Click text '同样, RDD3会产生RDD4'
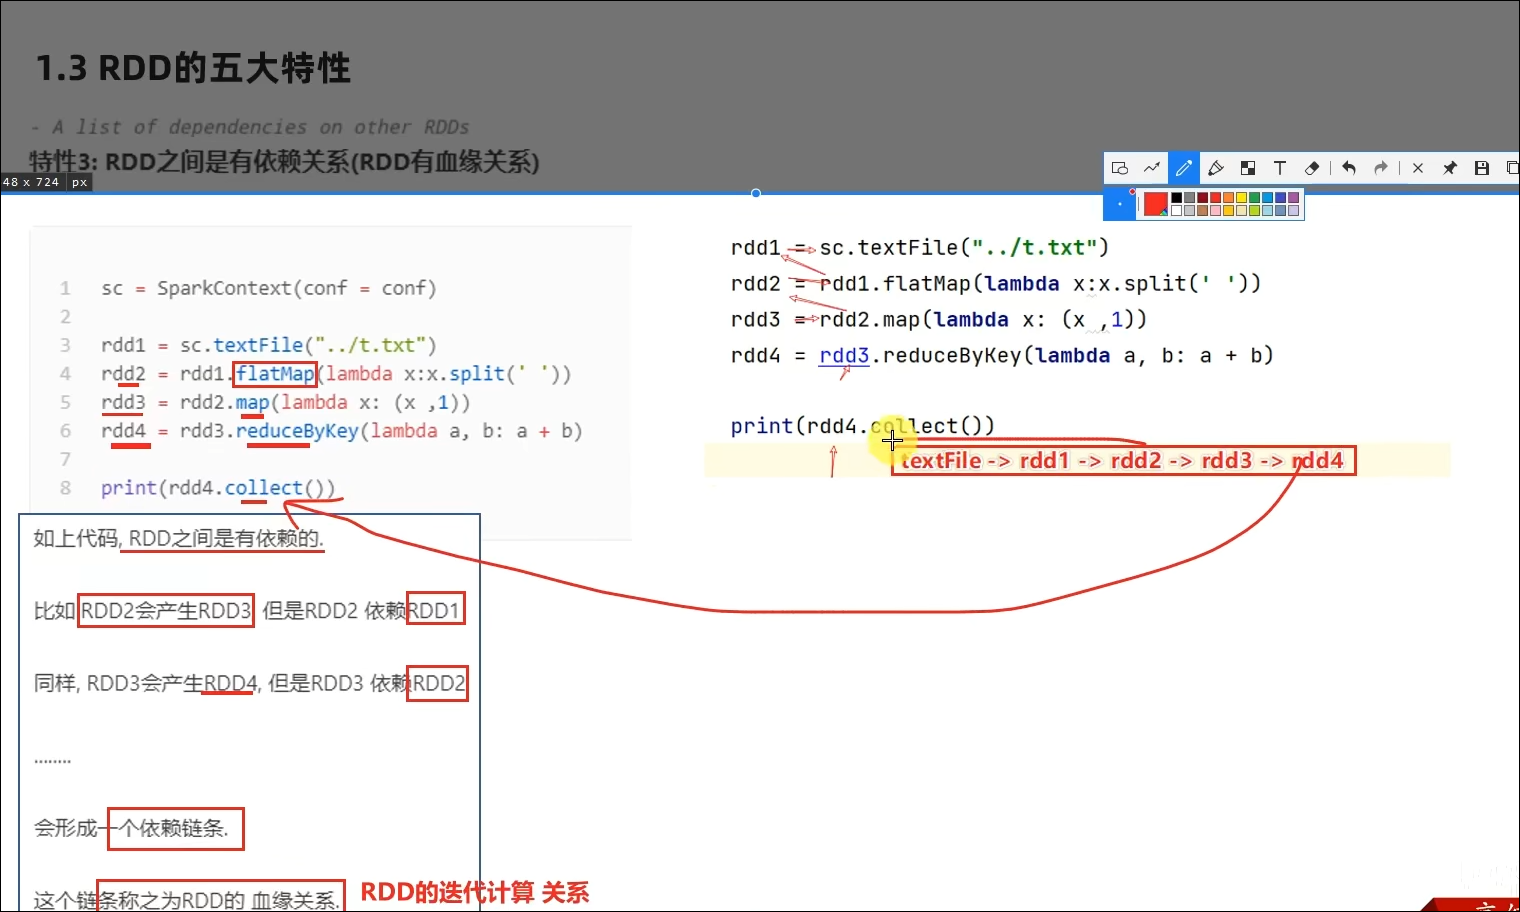 pos(146,683)
